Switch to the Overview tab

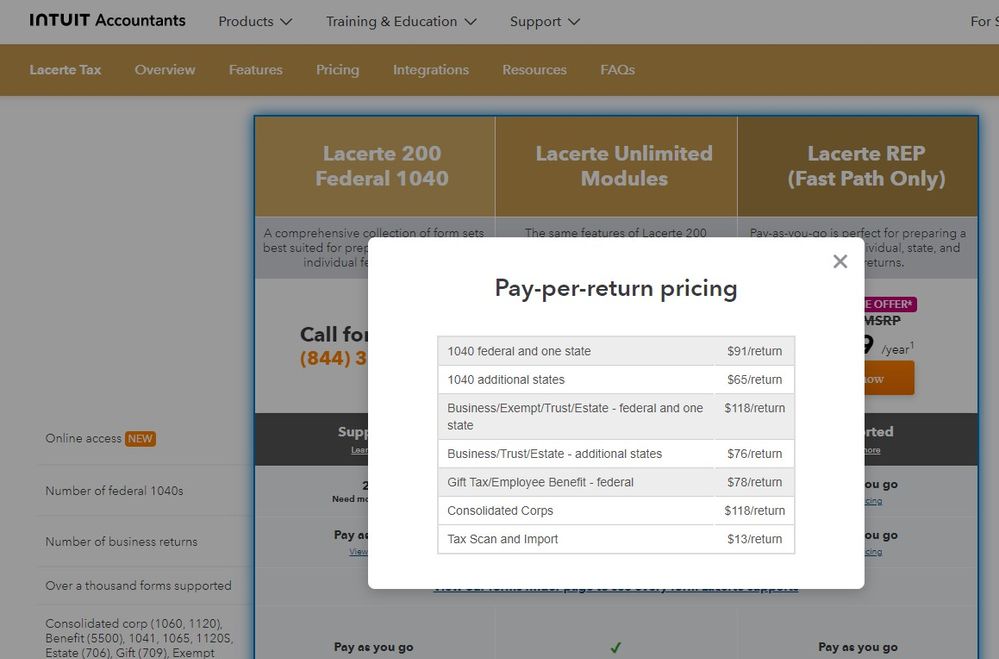coord(165,70)
